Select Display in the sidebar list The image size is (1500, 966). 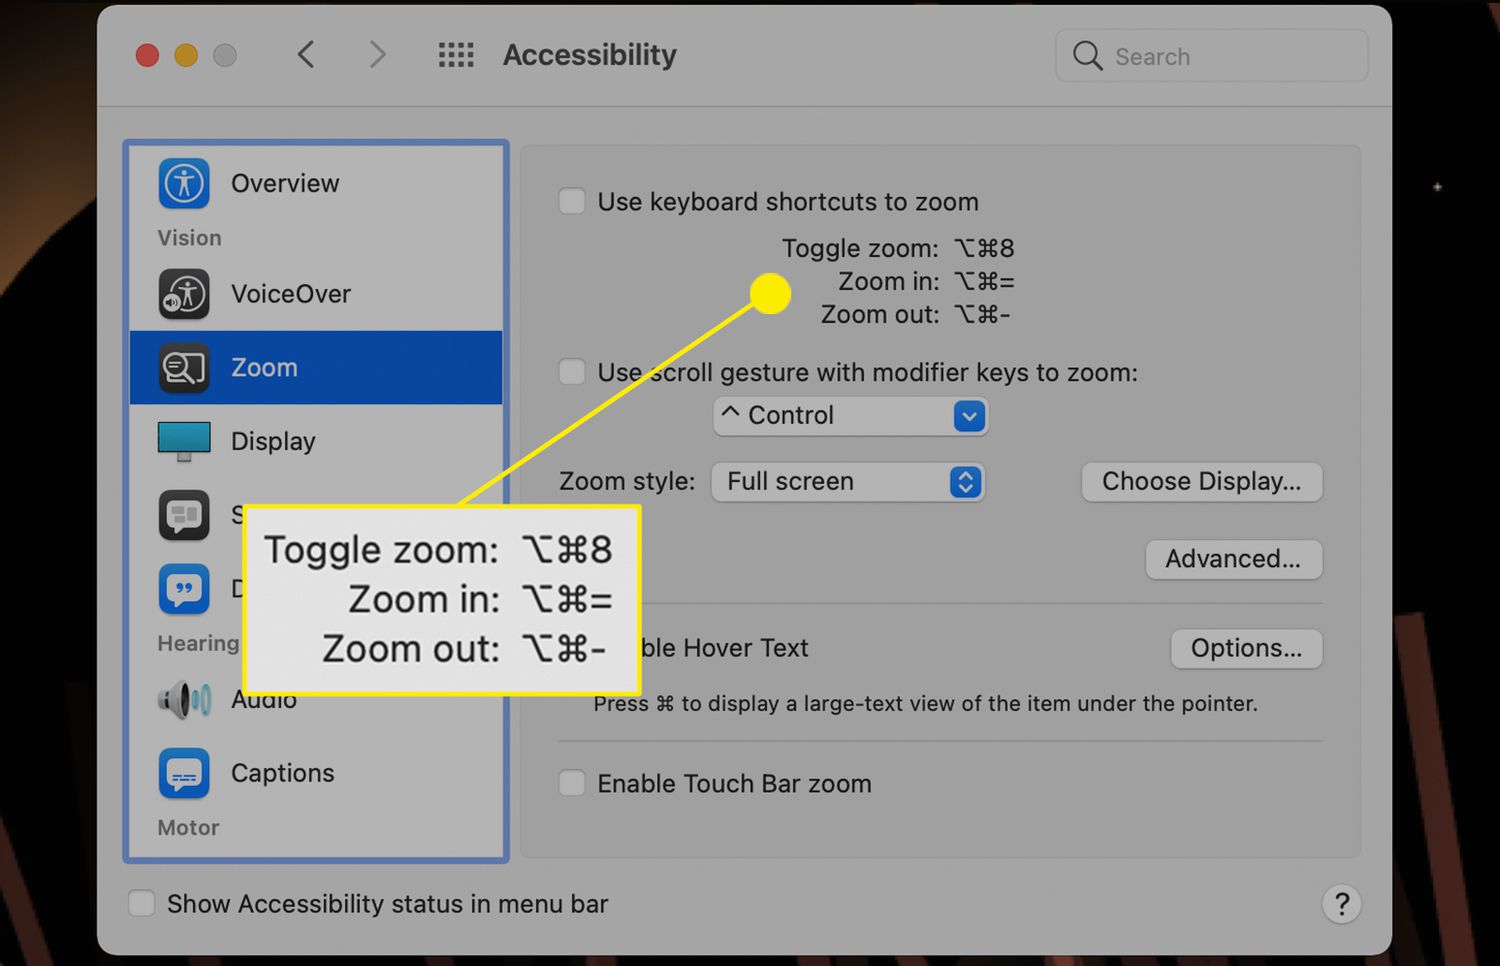tap(316, 441)
